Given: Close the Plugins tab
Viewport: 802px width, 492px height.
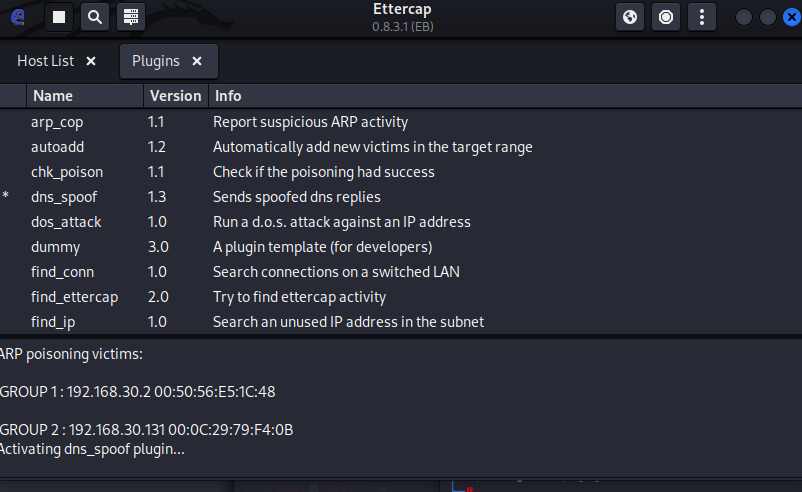Looking at the screenshot, I should pyautogui.click(x=197, y=61).
